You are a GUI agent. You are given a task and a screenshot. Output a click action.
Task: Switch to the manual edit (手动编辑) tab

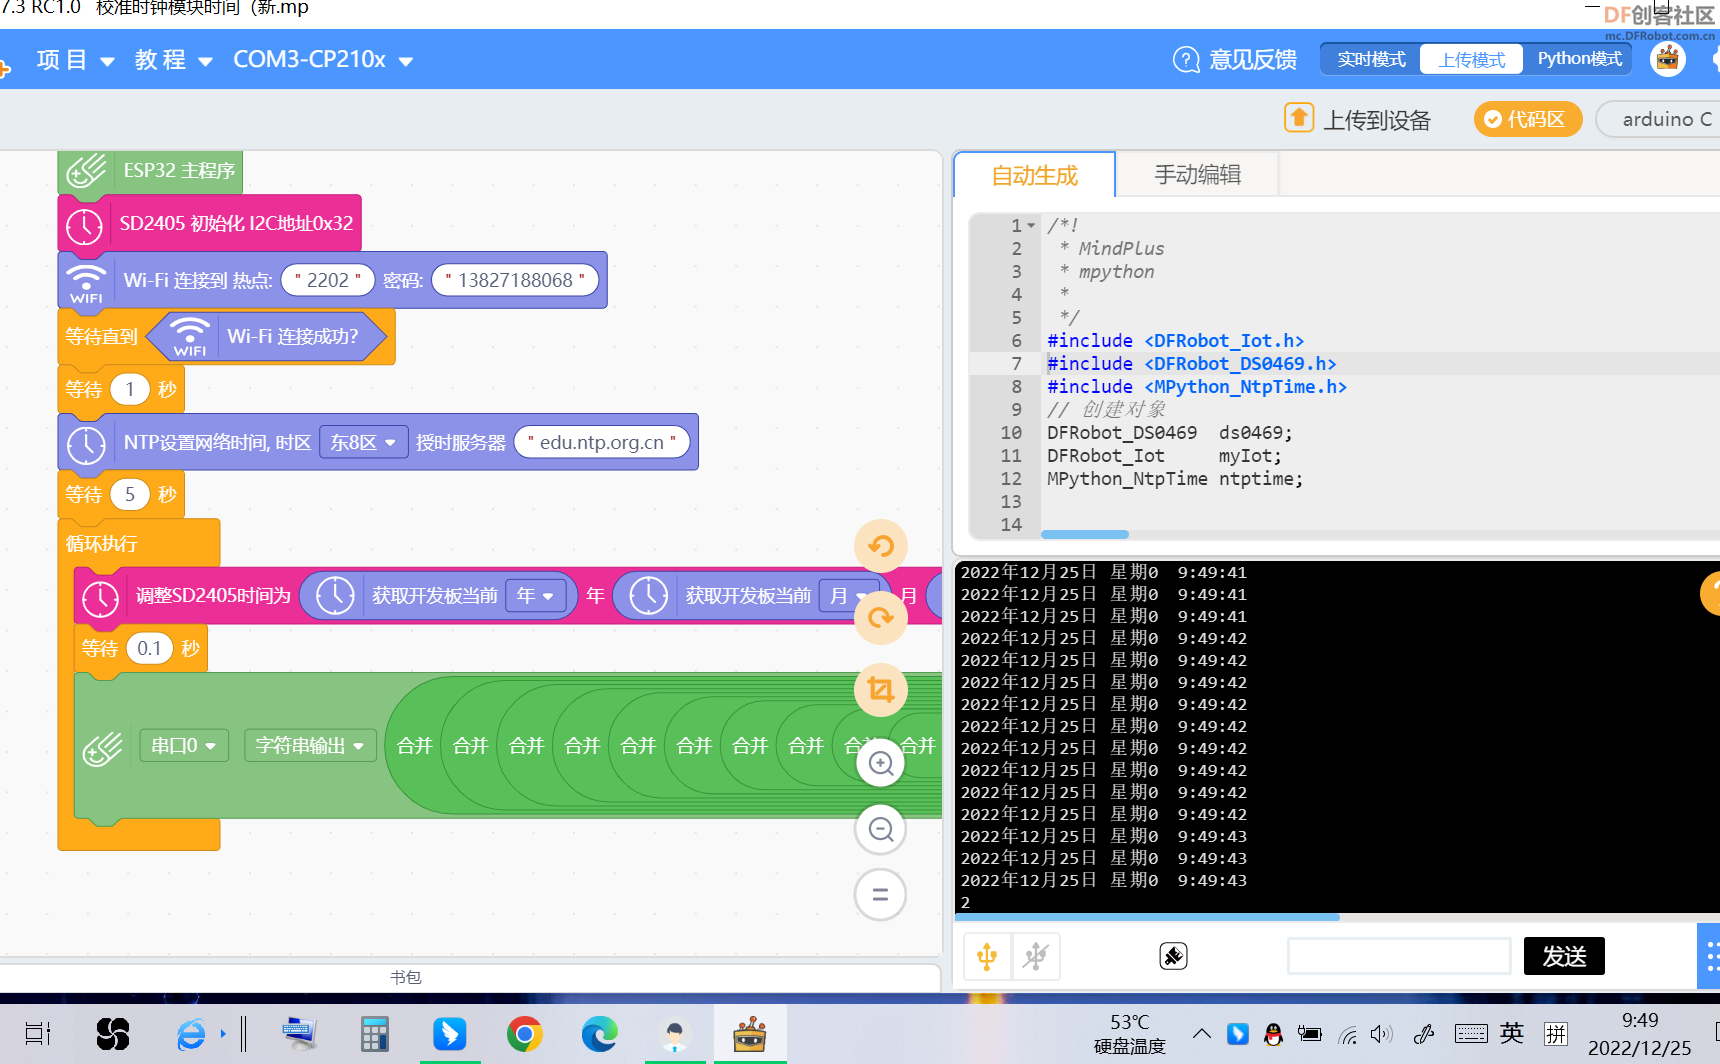click(x=1197, y=175)
